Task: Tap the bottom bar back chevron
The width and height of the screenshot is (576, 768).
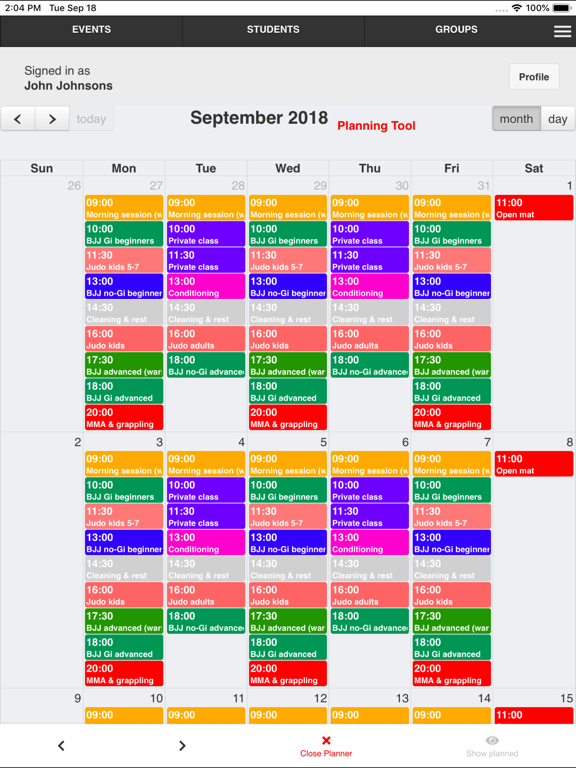Action: [x=61, y=745]
